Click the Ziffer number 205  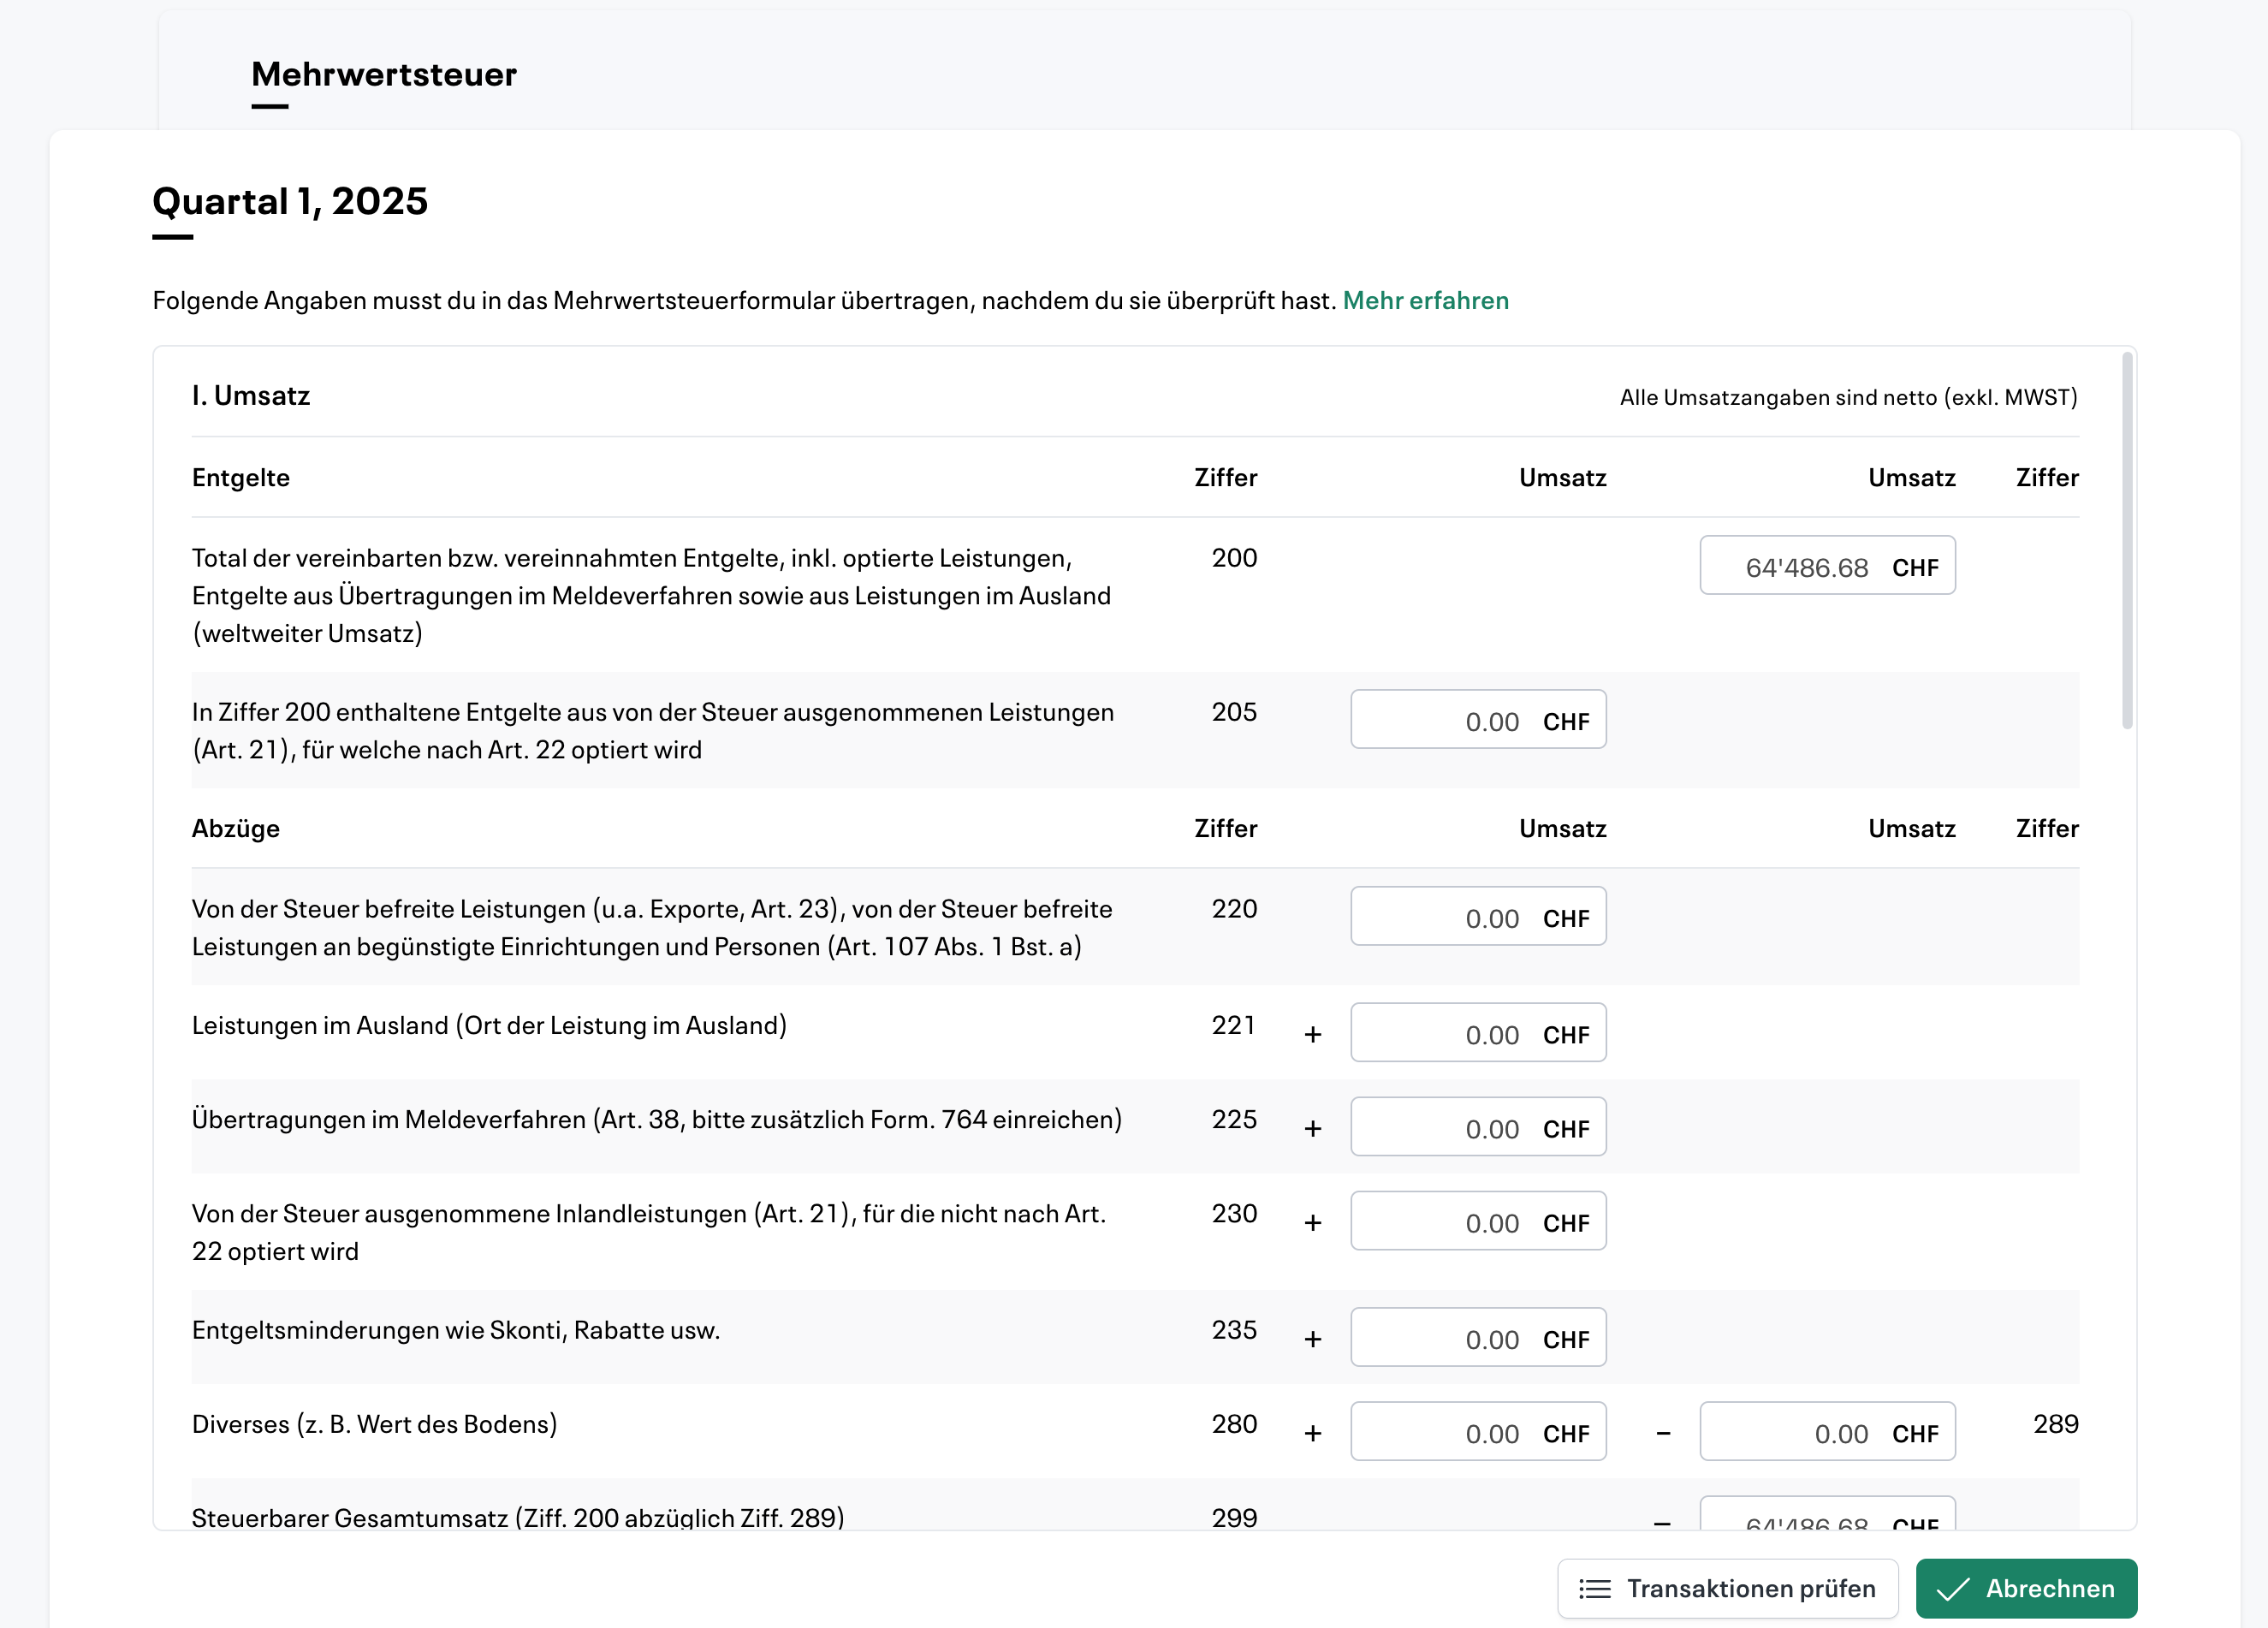(1234, 712)
